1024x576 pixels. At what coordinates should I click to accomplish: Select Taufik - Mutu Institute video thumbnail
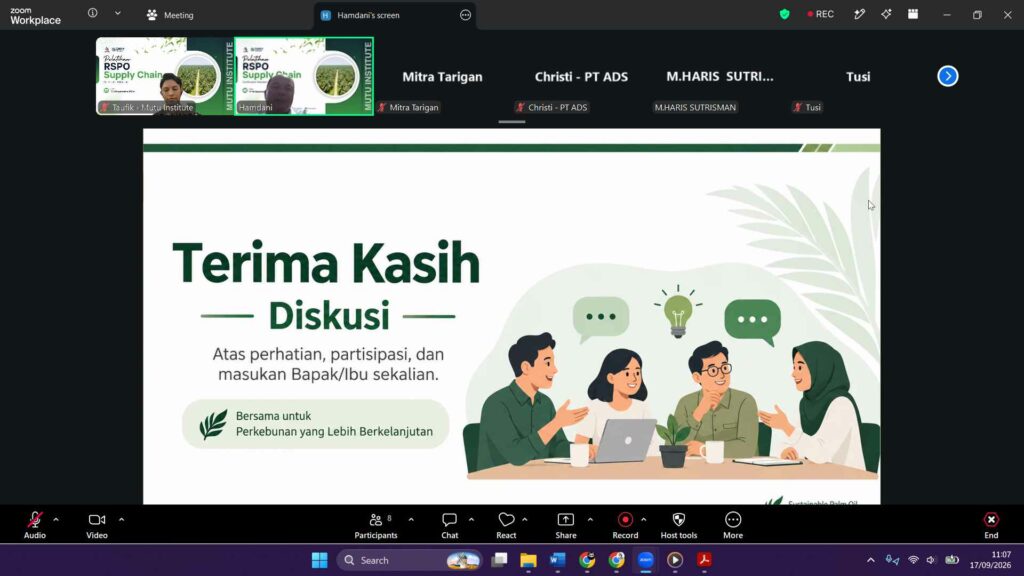click(x=165, y=76)
